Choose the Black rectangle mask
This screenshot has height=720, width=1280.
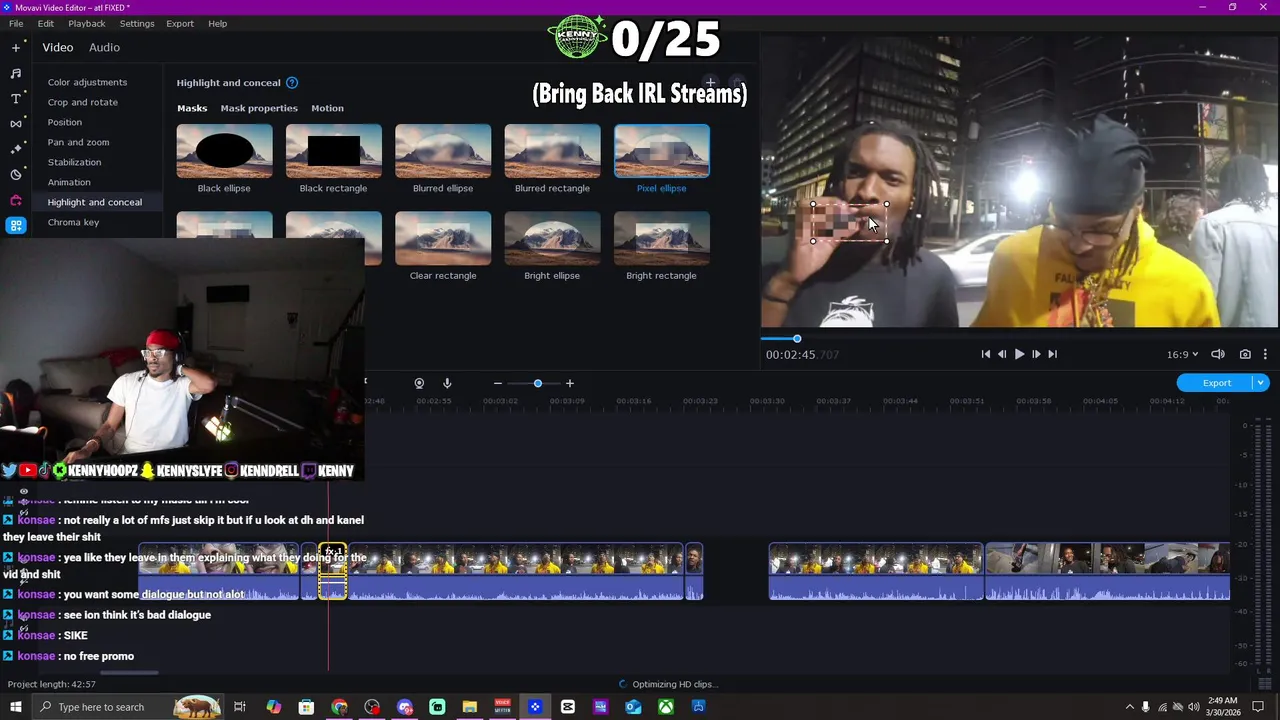tap(333, 151)
